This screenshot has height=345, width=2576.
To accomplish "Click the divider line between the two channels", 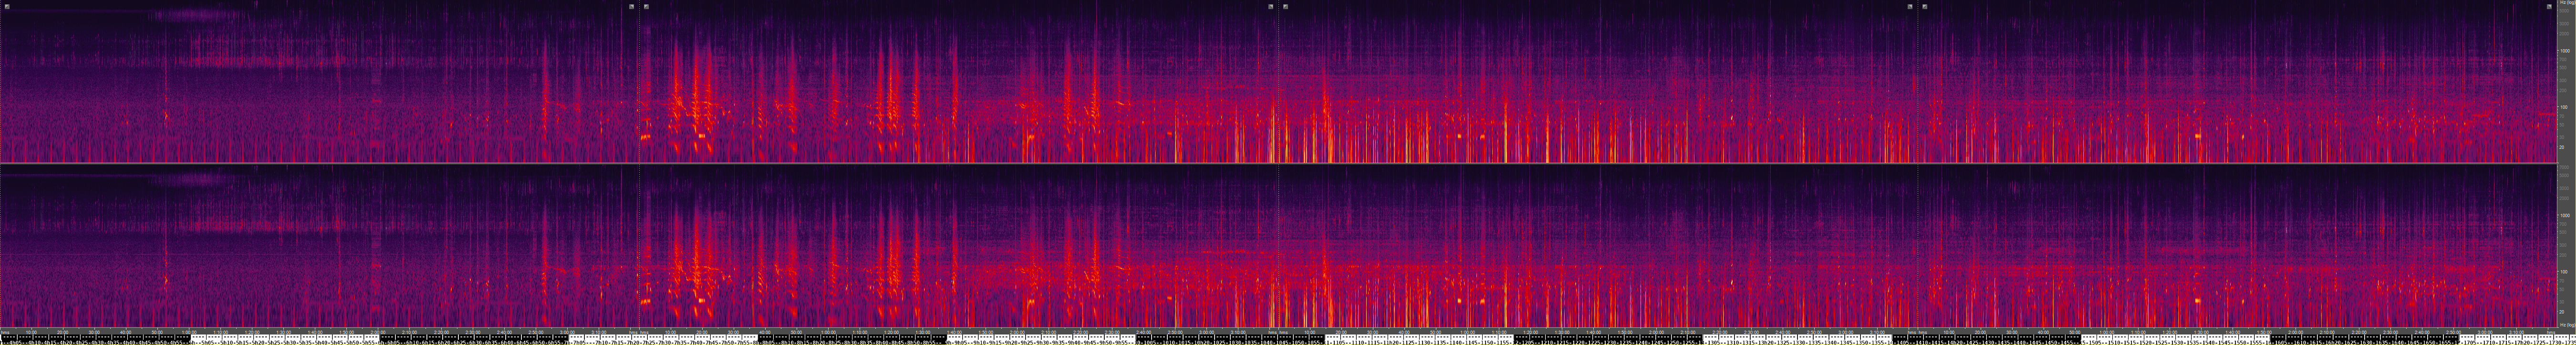I will coord(1280,163).
